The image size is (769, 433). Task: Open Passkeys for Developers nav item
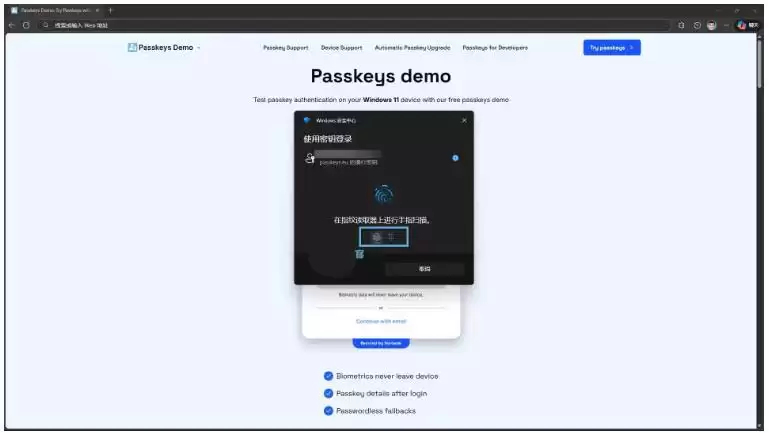pos(495,48)
